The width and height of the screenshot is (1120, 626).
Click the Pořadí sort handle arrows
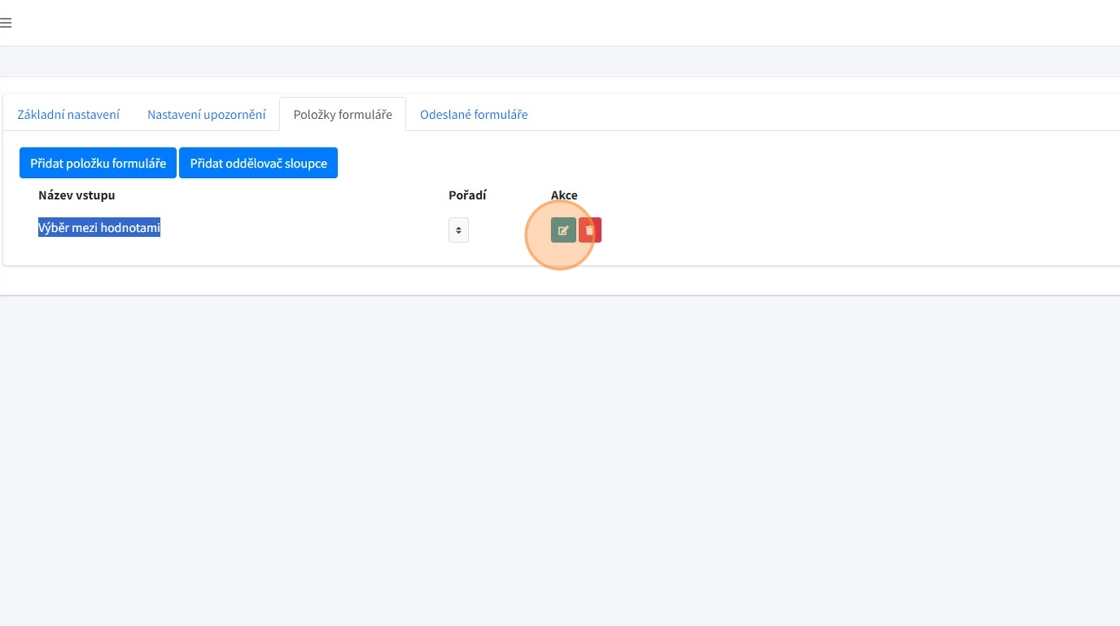(459, 231)
